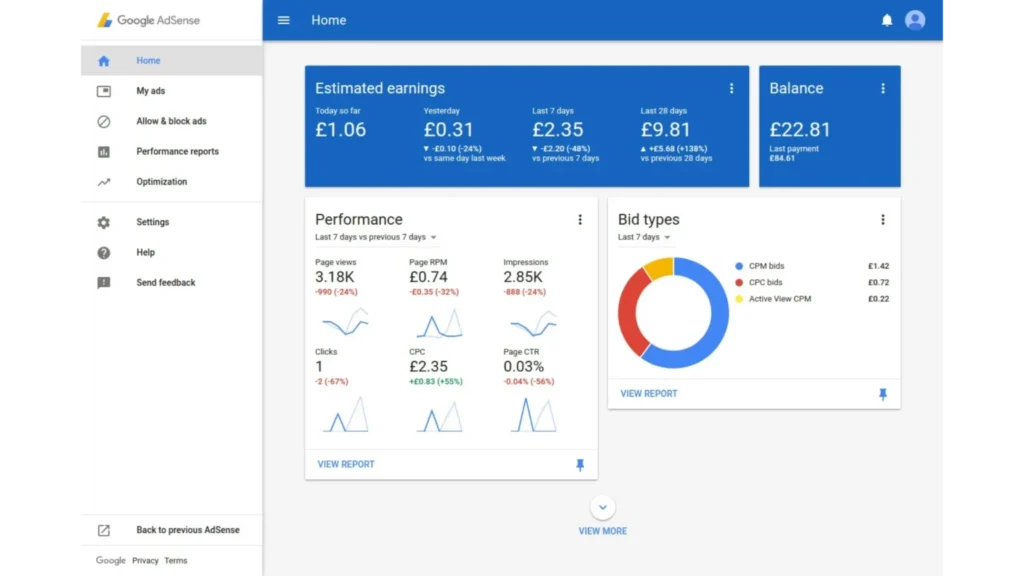Click the Last 7 days £2.35 earnings
Viewport: 1024px width, 576px height.
click(x=558, y=129)
